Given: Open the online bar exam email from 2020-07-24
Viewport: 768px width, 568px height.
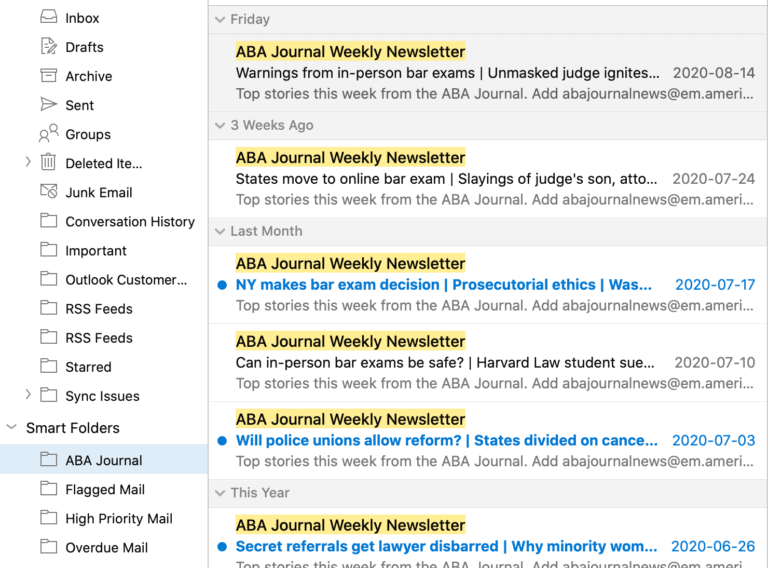Looking at the screenshot, I should [488, 179].
